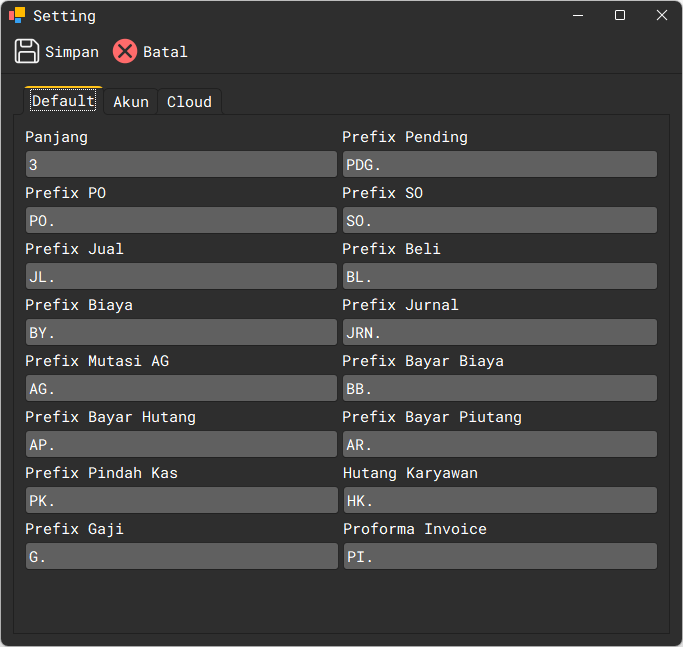This screenshot has height=647, width=683.
Task: Minimize the Setting window
Action: pyautogui.click(x=578, y=16)
